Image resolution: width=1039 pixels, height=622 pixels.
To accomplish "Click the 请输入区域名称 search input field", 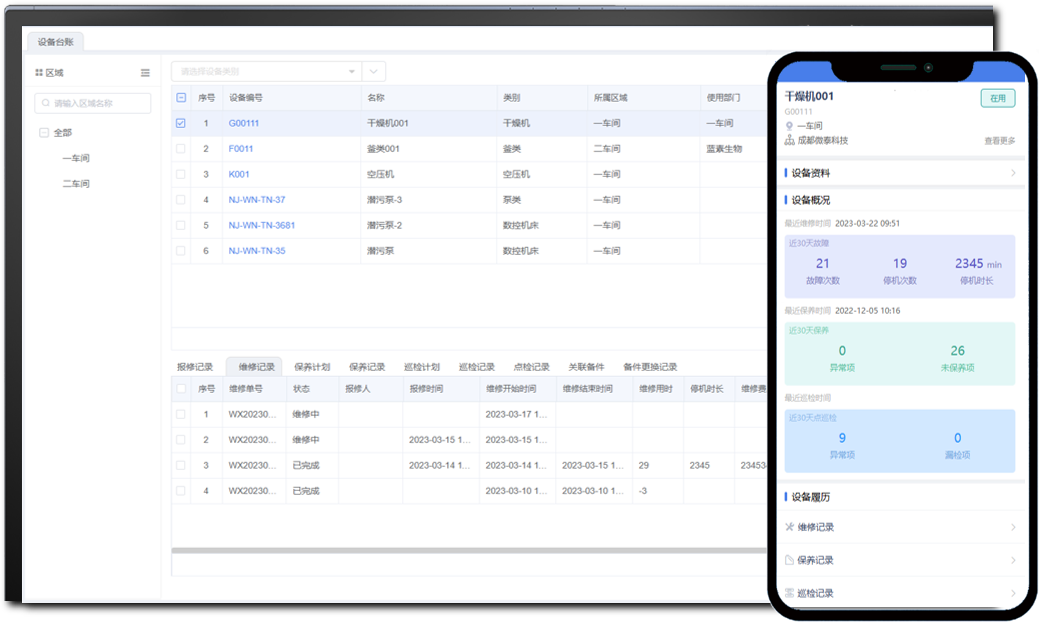I will click(x=98, y=103).
